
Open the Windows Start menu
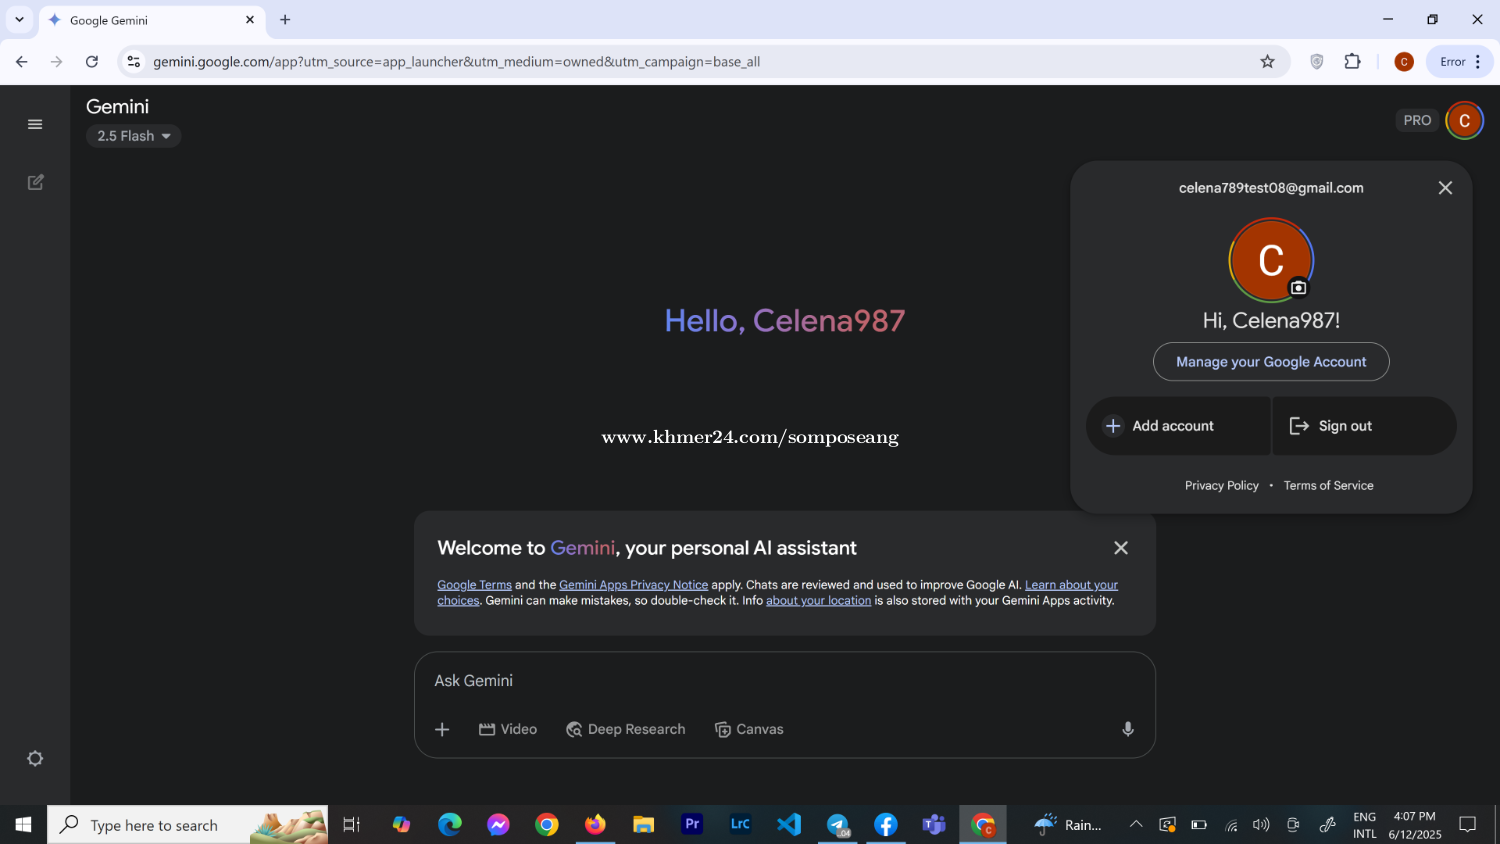pyautogui.click(x=23, y=825)
